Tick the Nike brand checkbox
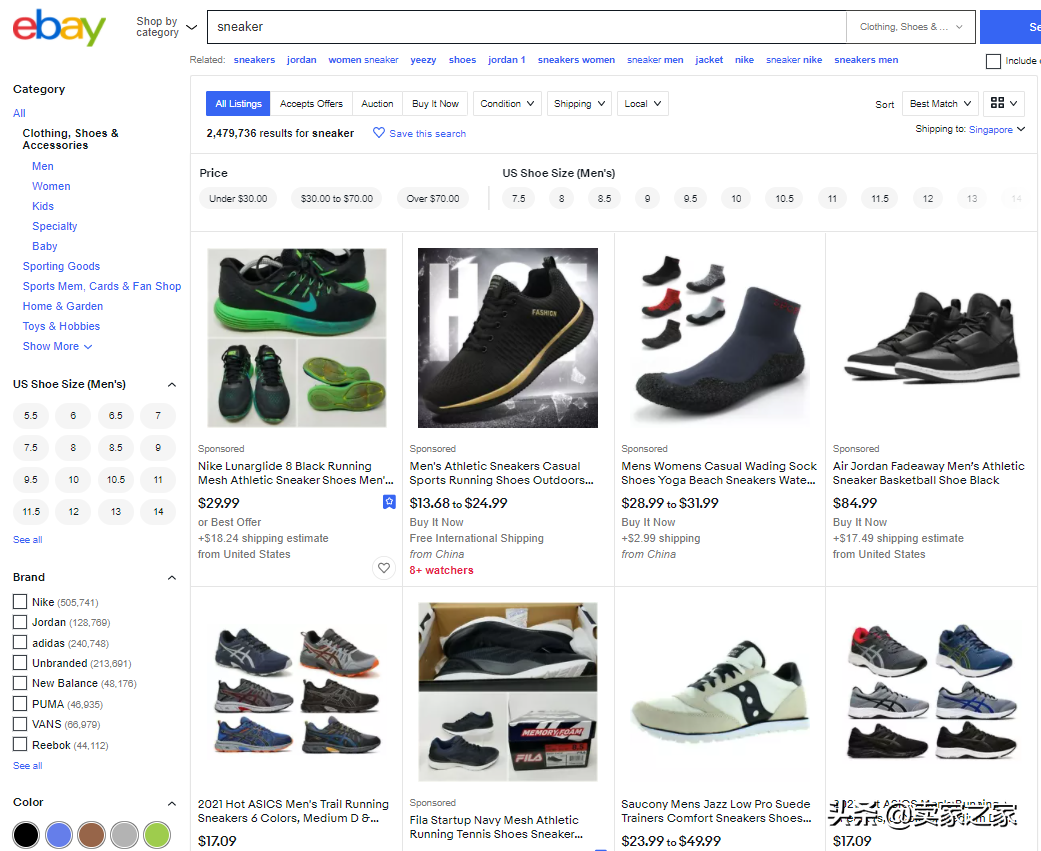 click(20, 602)
